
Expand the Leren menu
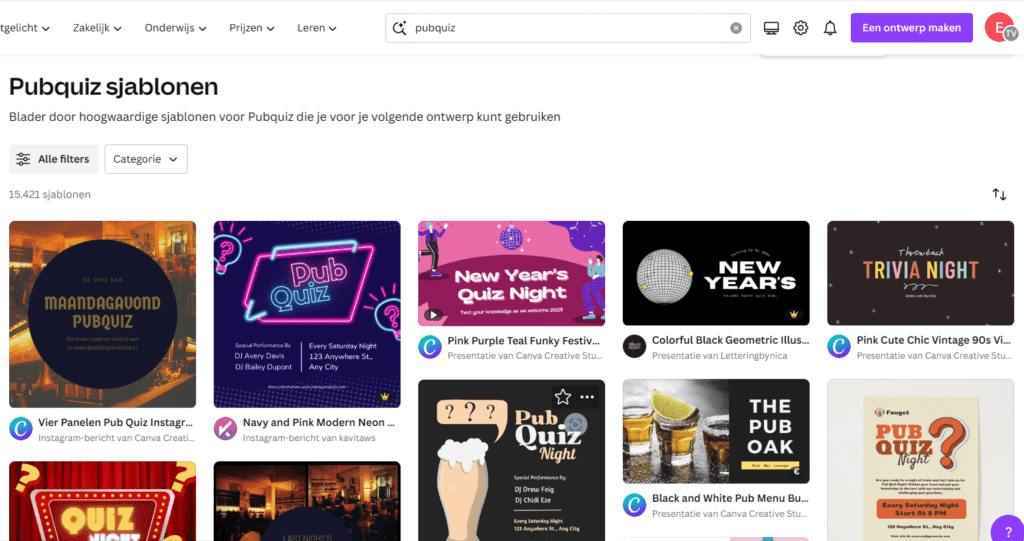coord(317,28)
